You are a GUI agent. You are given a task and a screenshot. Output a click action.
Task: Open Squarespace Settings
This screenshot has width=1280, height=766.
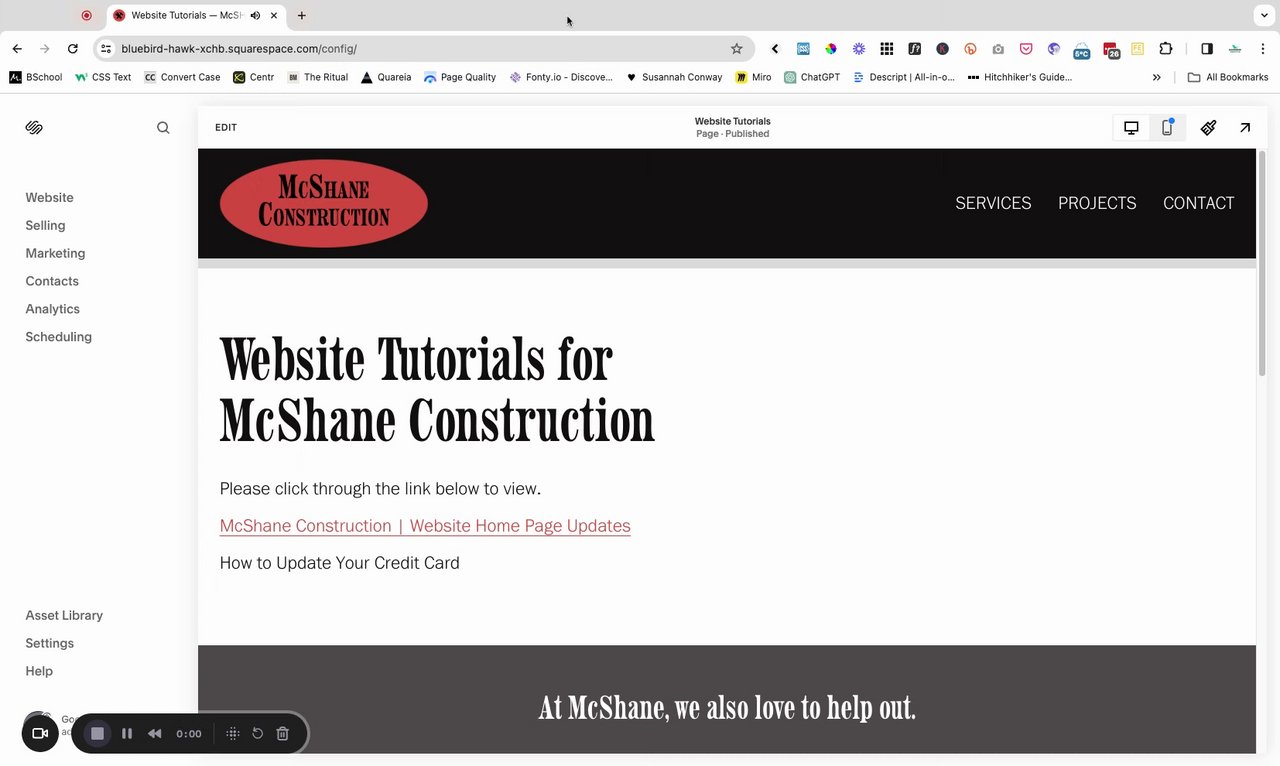tap(49, 643)
